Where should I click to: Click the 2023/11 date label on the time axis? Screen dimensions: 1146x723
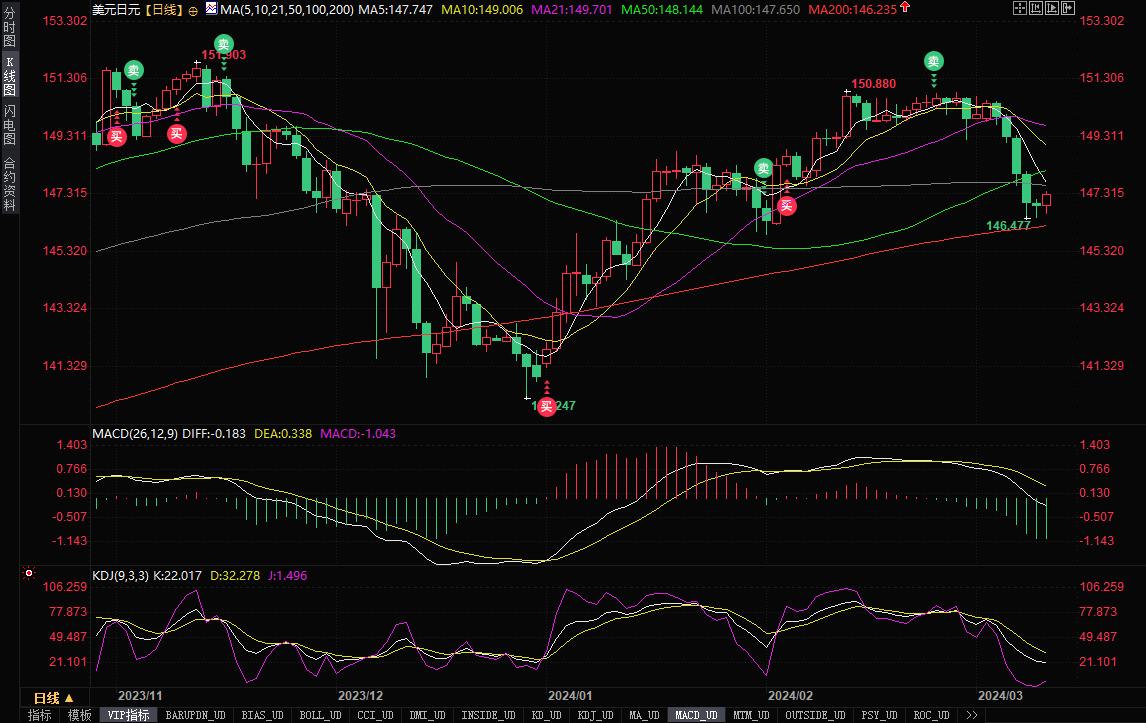tap(140, 695)
